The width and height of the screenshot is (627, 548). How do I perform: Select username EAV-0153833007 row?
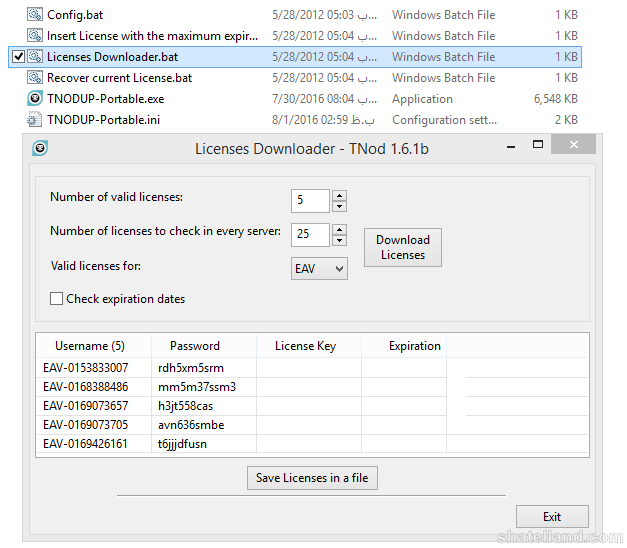pyautogui.click(x=86, y=368)
